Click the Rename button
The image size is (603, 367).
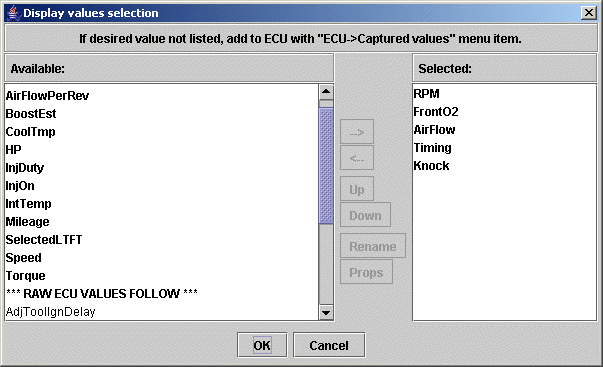(x=373, y=246)
